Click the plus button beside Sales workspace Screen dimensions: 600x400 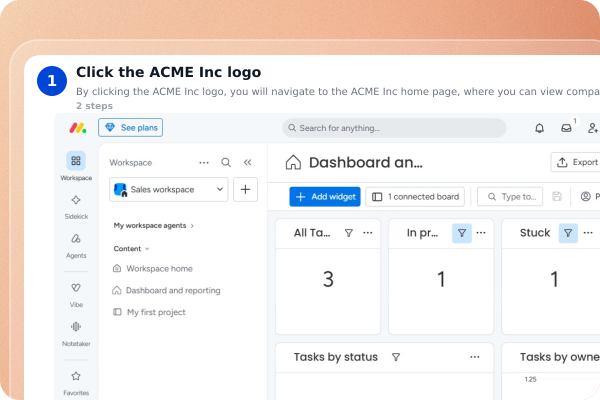(245, 189)
